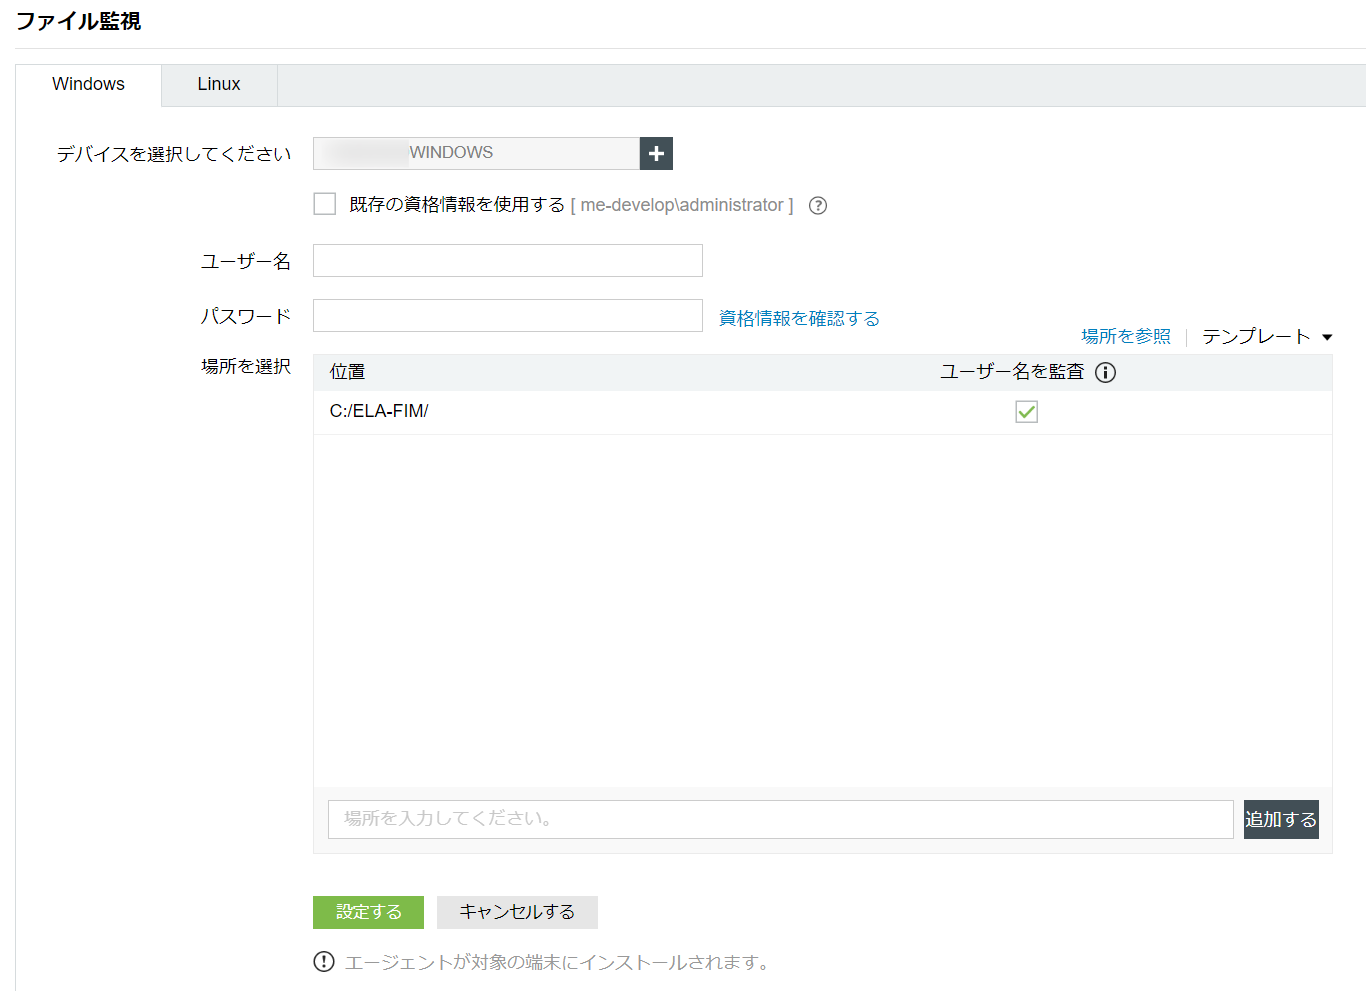Untick audit username checkbox for C:/ELA-FIM/
The width and height of the screenshot is (1366, 991).
pyautogui.click(x=1026, y=412)
